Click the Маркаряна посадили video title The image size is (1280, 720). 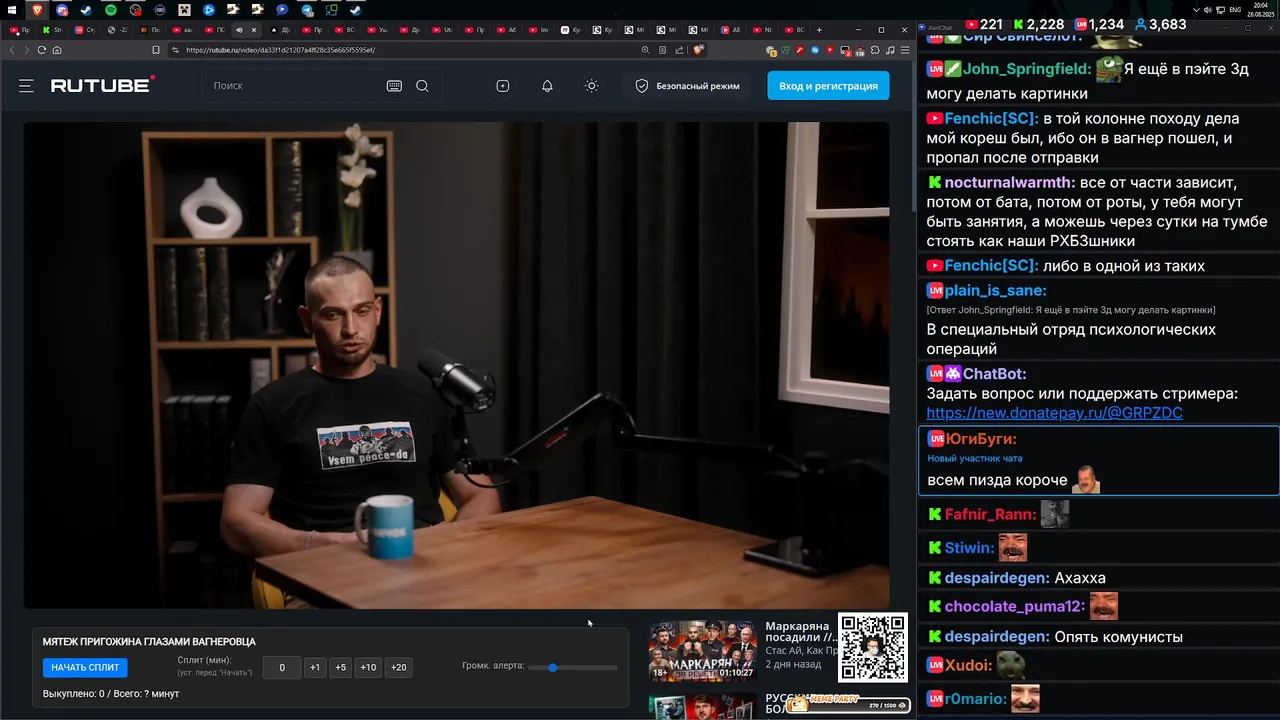point(801,632)
